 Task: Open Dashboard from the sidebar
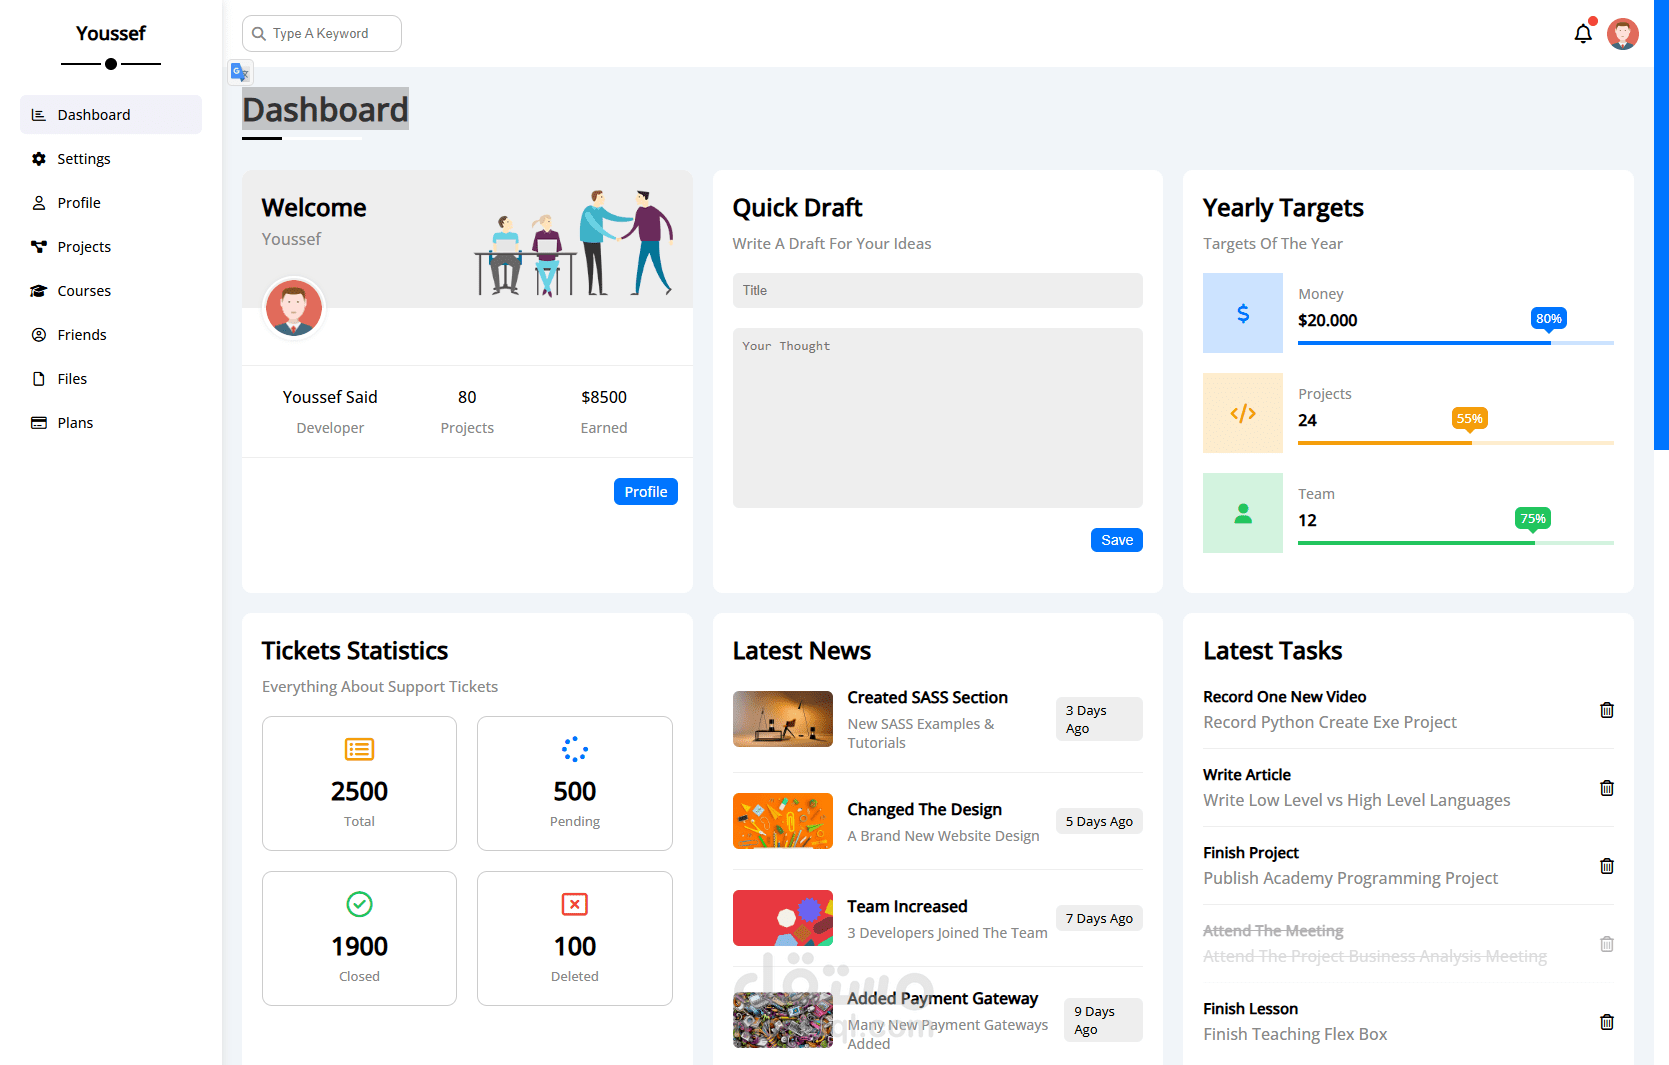tap(111, 115)
